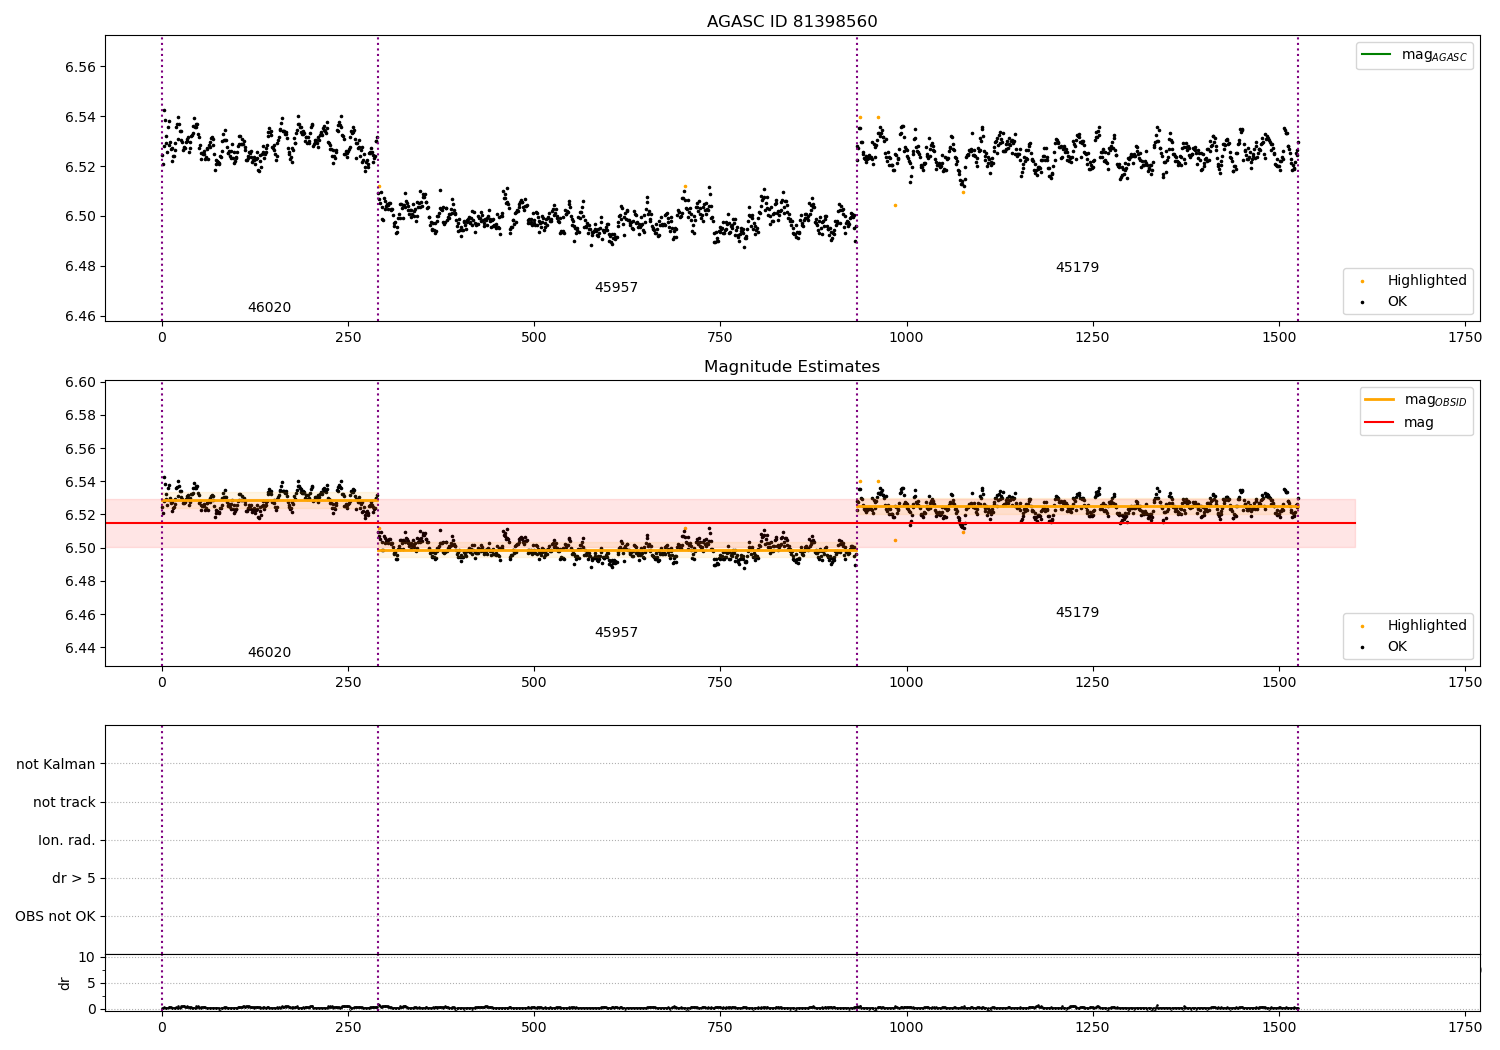Click the rotated "dr" axis label
The image size is (1500, 1050).
point(65,983)
